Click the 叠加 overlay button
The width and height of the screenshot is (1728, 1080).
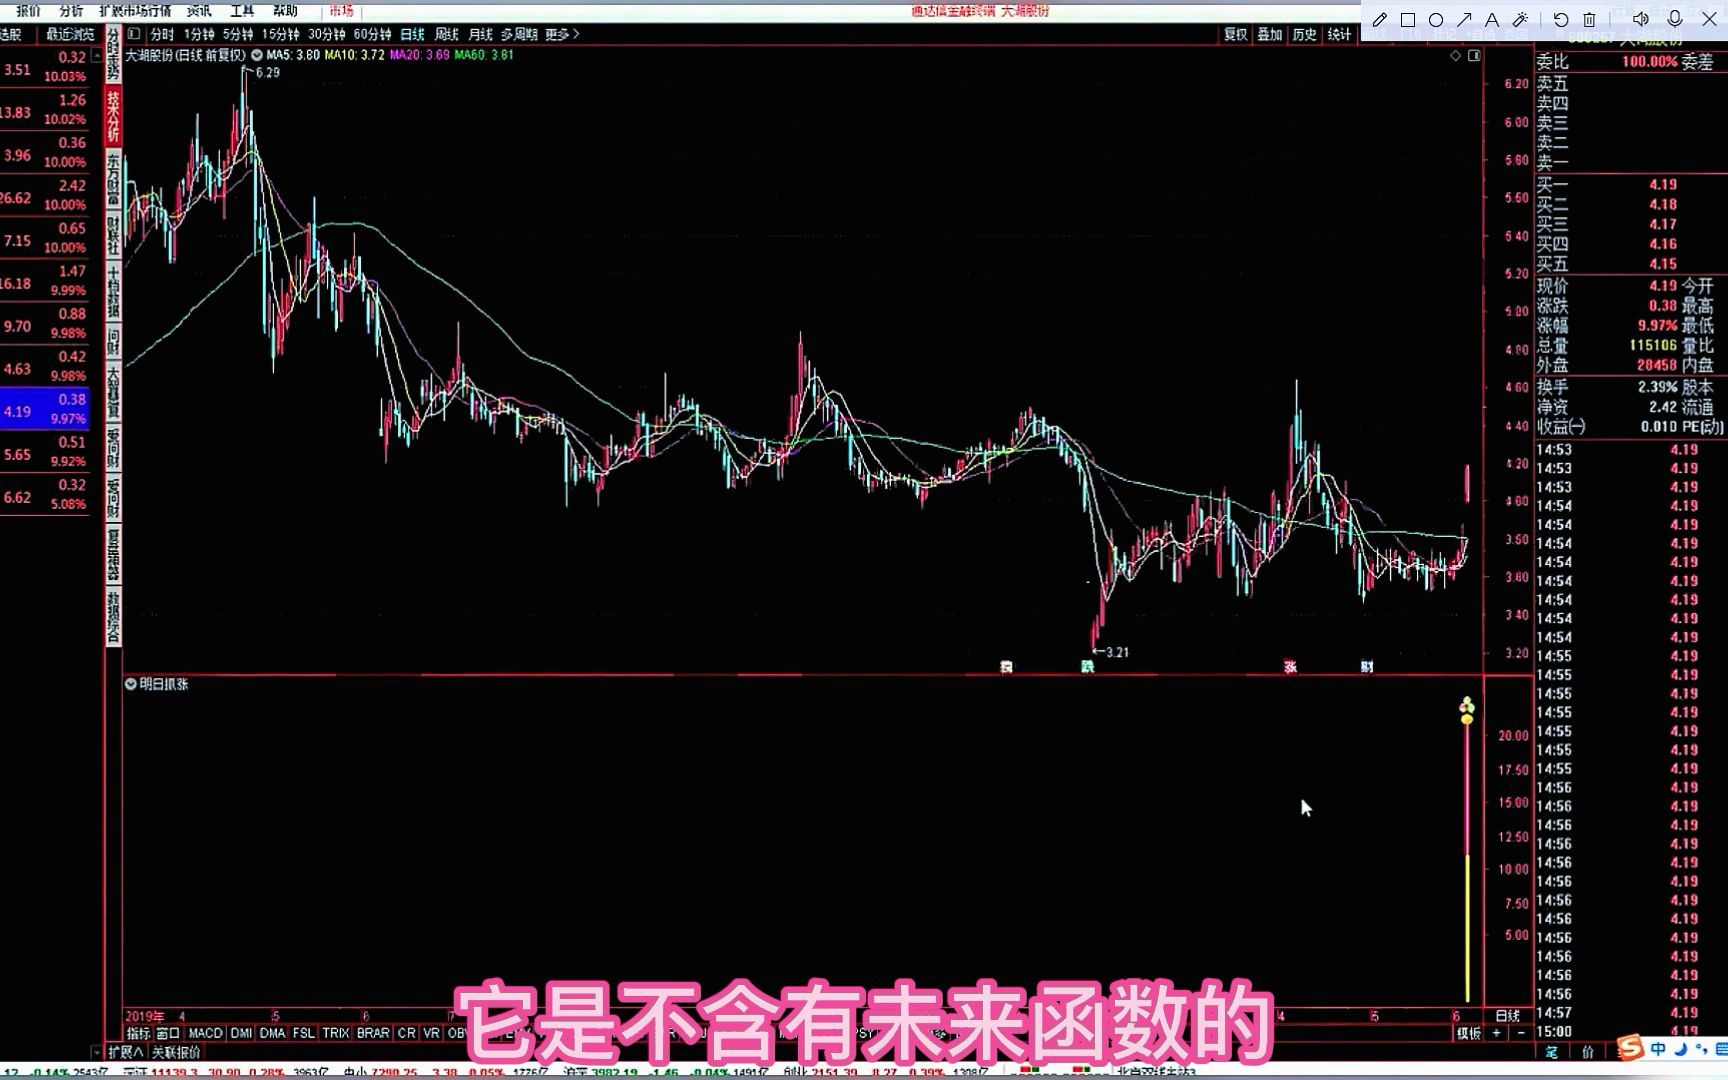(x=1270, y=34)
